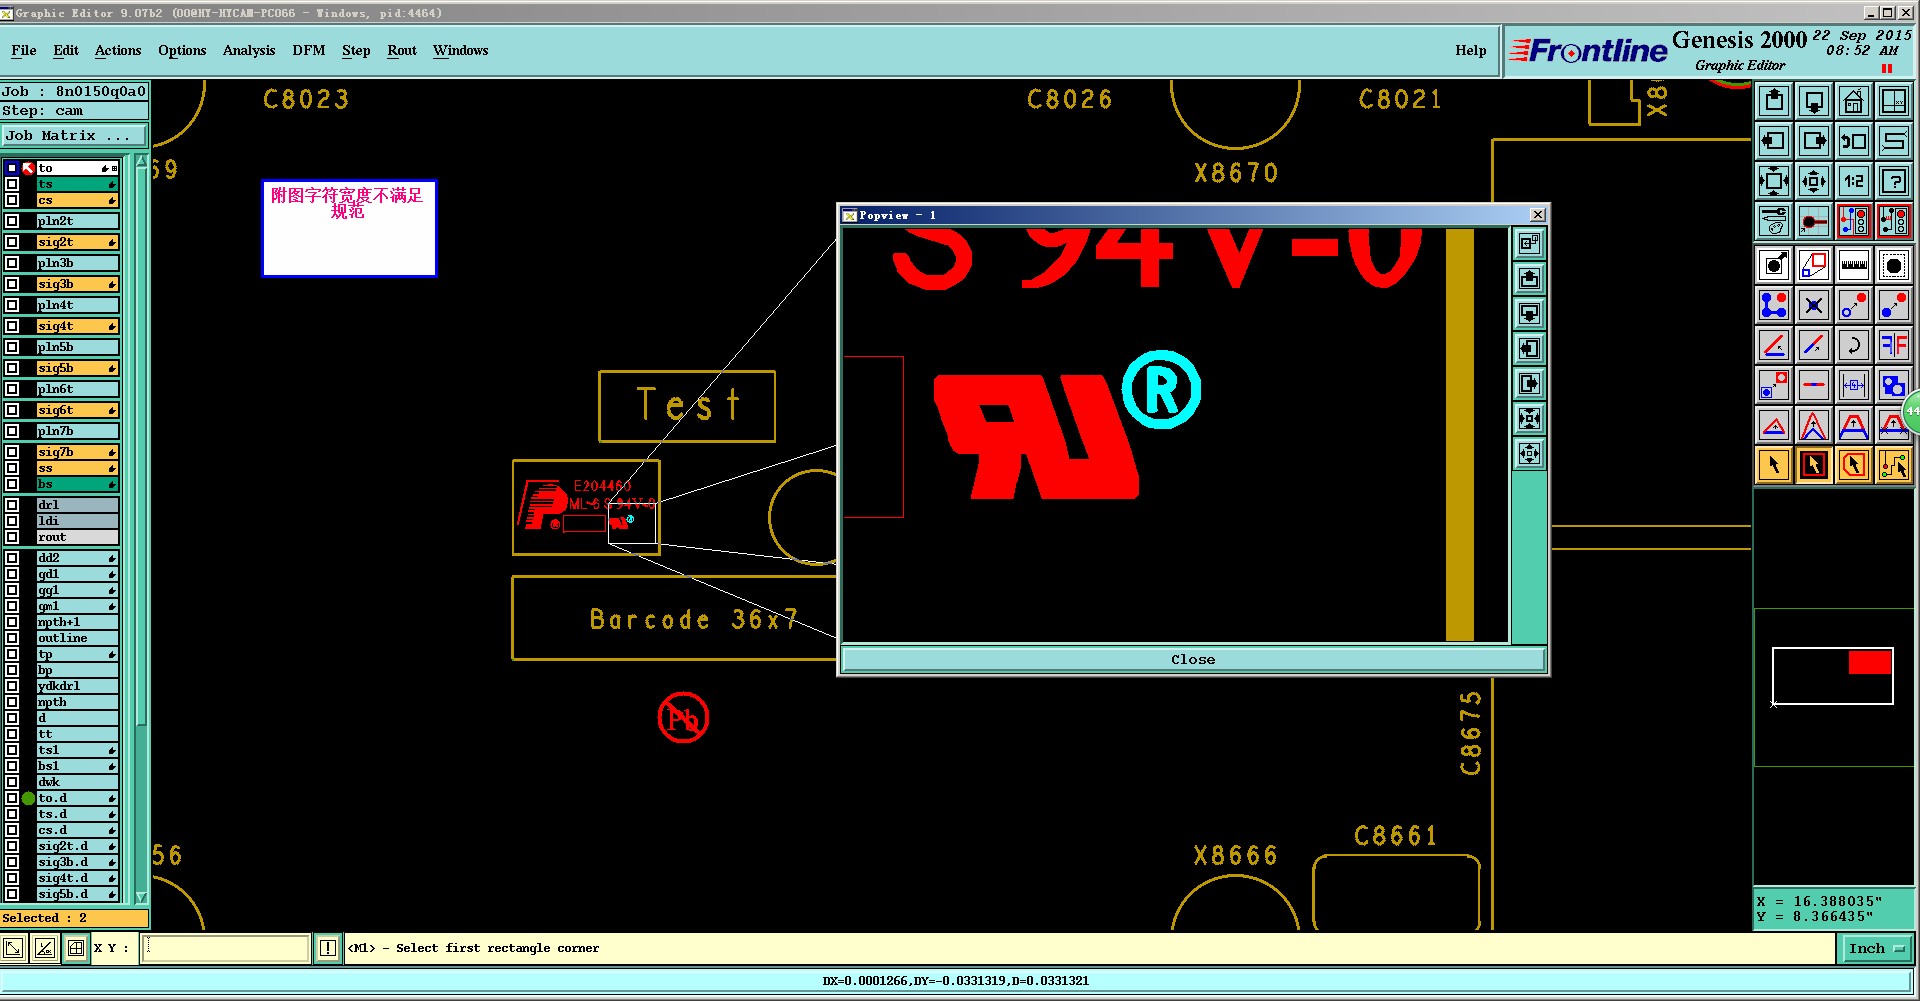
Task: Click the Home view house icon
Action: (x=1854, y=101)
